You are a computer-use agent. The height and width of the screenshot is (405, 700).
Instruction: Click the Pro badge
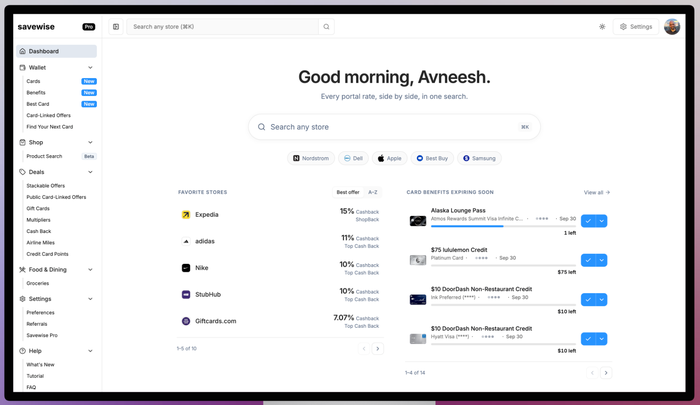pyautogui.click(x=89, y=27)
